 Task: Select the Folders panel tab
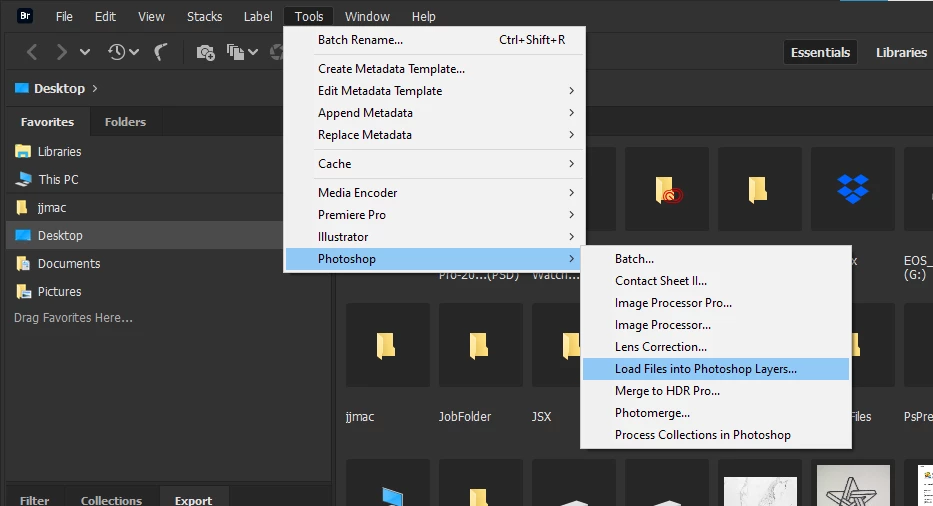click(x=125, y=122)
